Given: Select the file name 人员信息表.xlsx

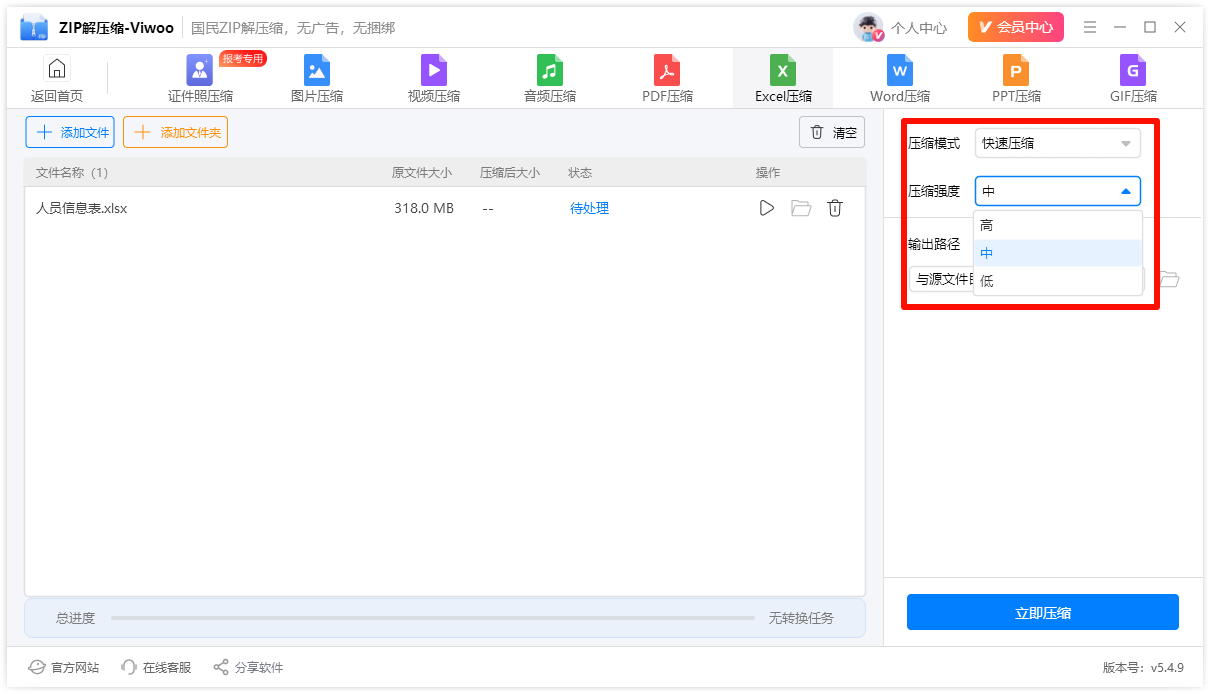Looking at the screenshot, I should 82,208.
